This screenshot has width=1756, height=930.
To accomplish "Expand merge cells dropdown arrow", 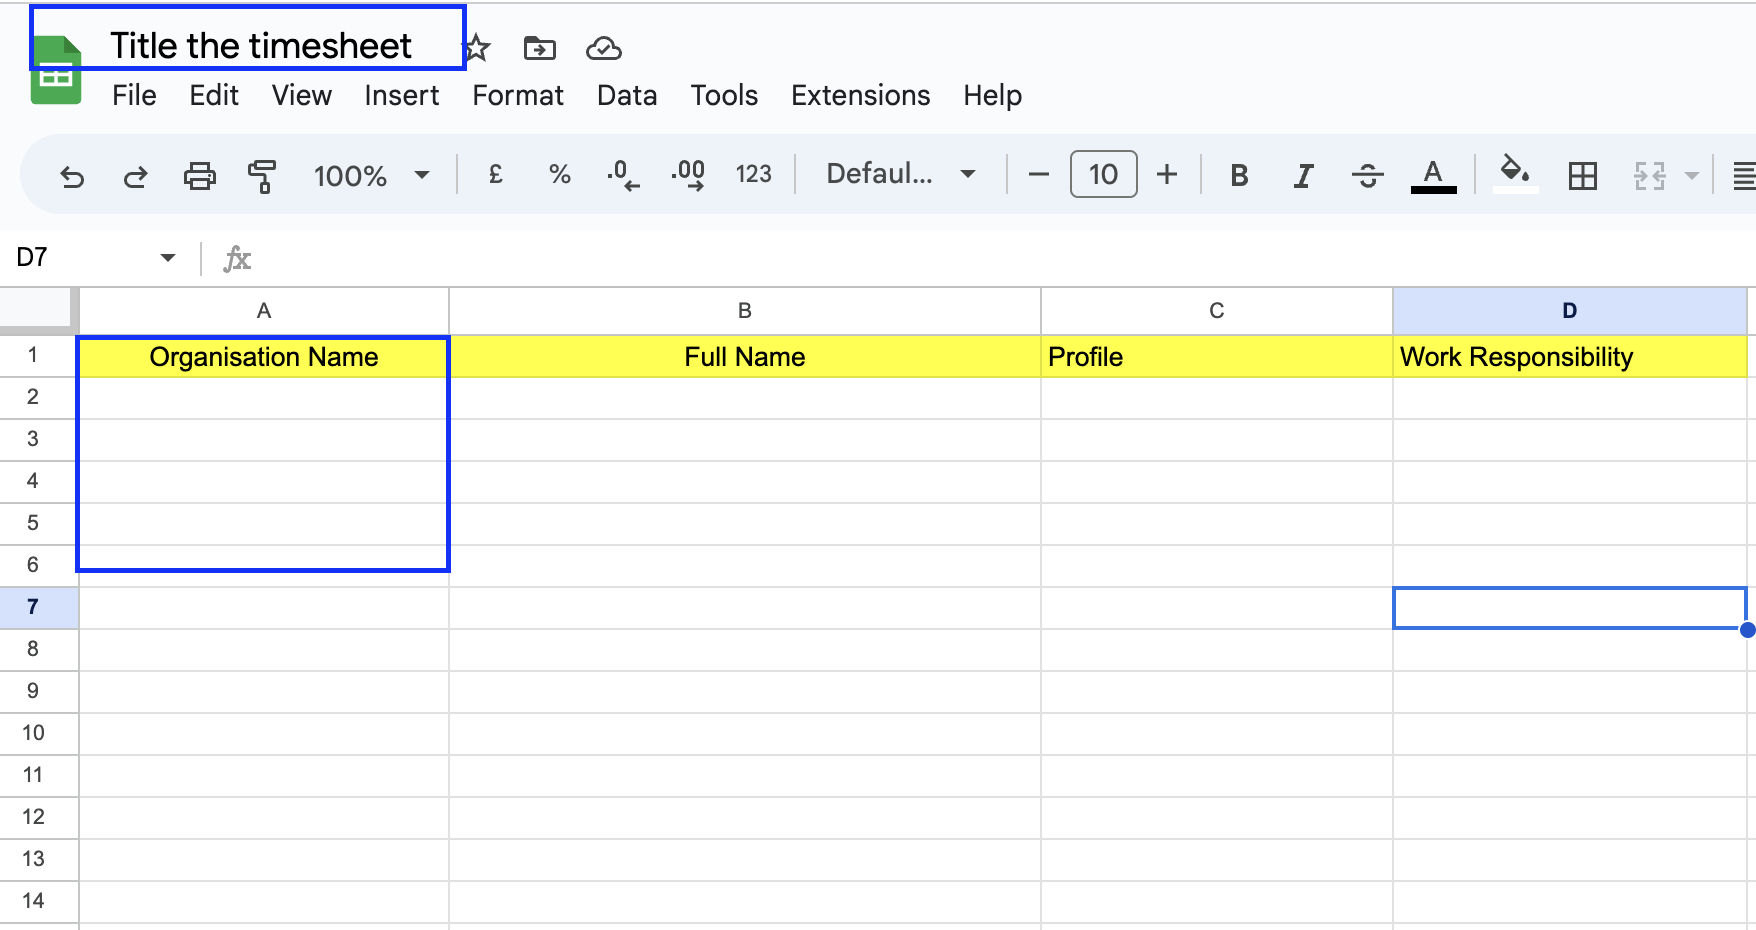I will [1692, 176].
